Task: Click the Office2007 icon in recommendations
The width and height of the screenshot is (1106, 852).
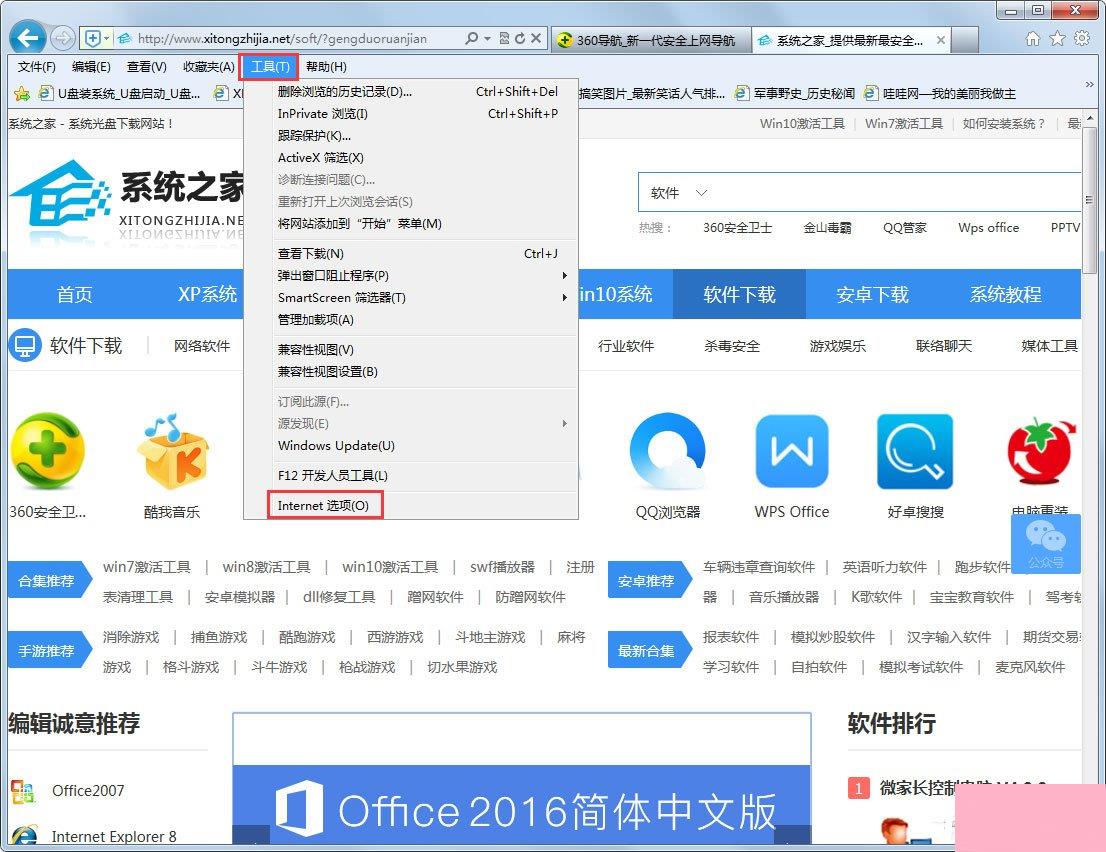Action: [x=23, y=791]
